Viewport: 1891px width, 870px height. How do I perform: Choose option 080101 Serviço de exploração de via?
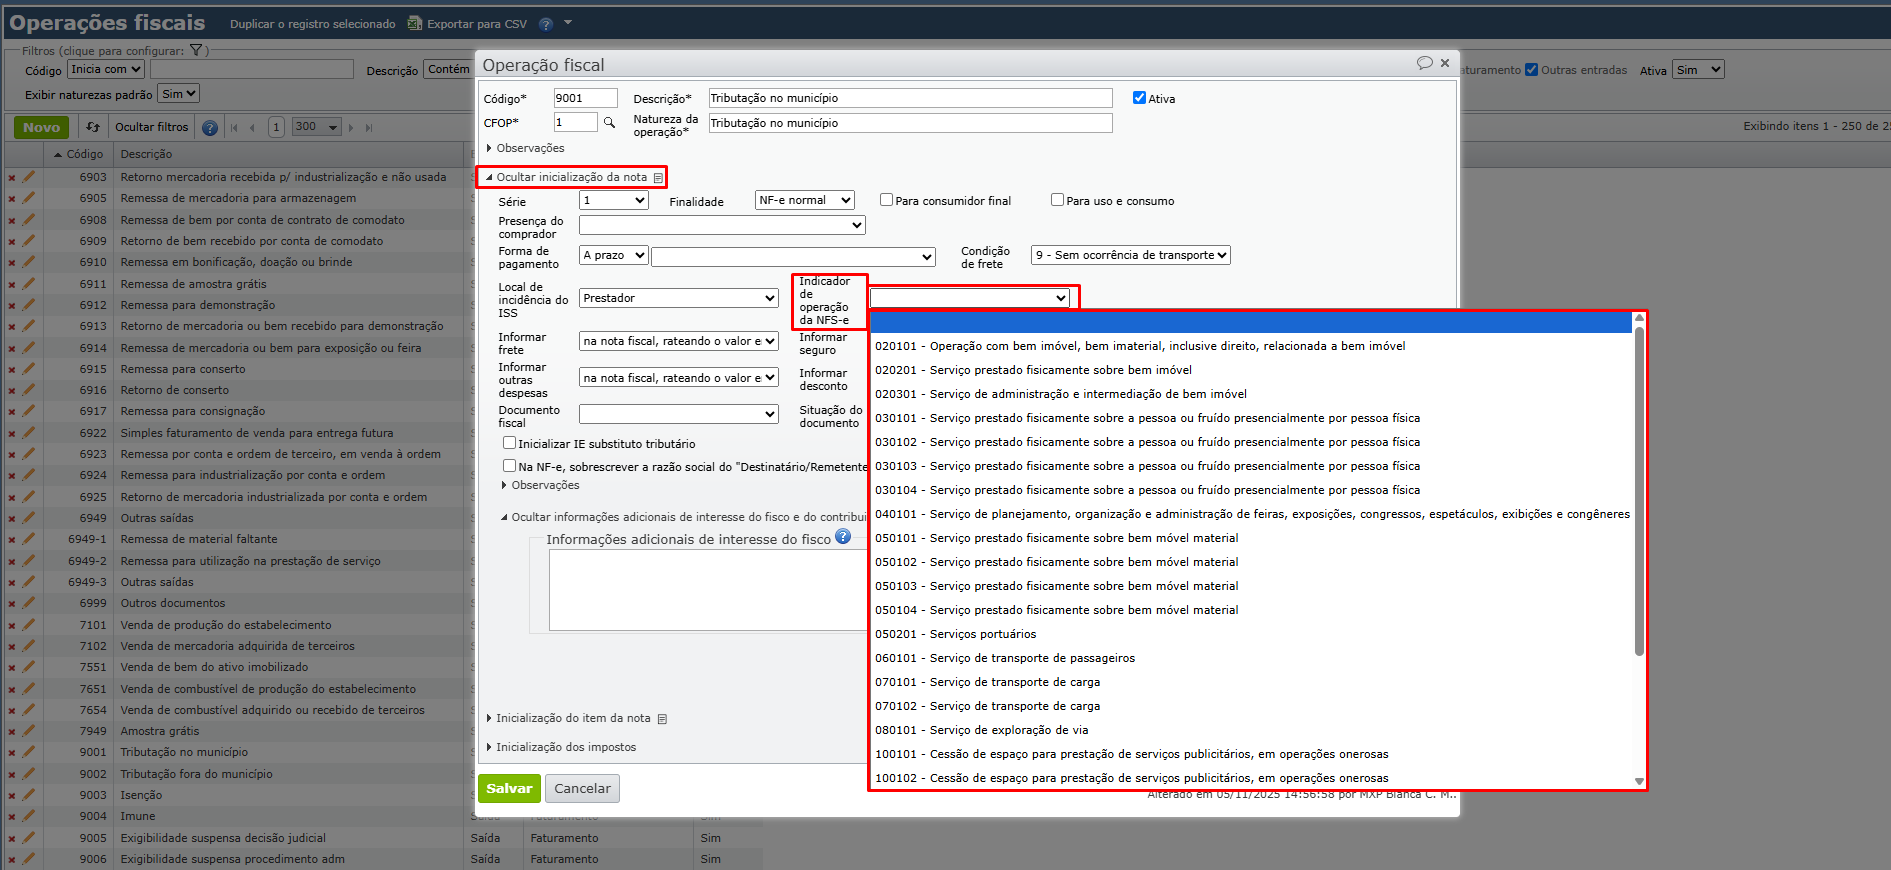coord(1251,730)
